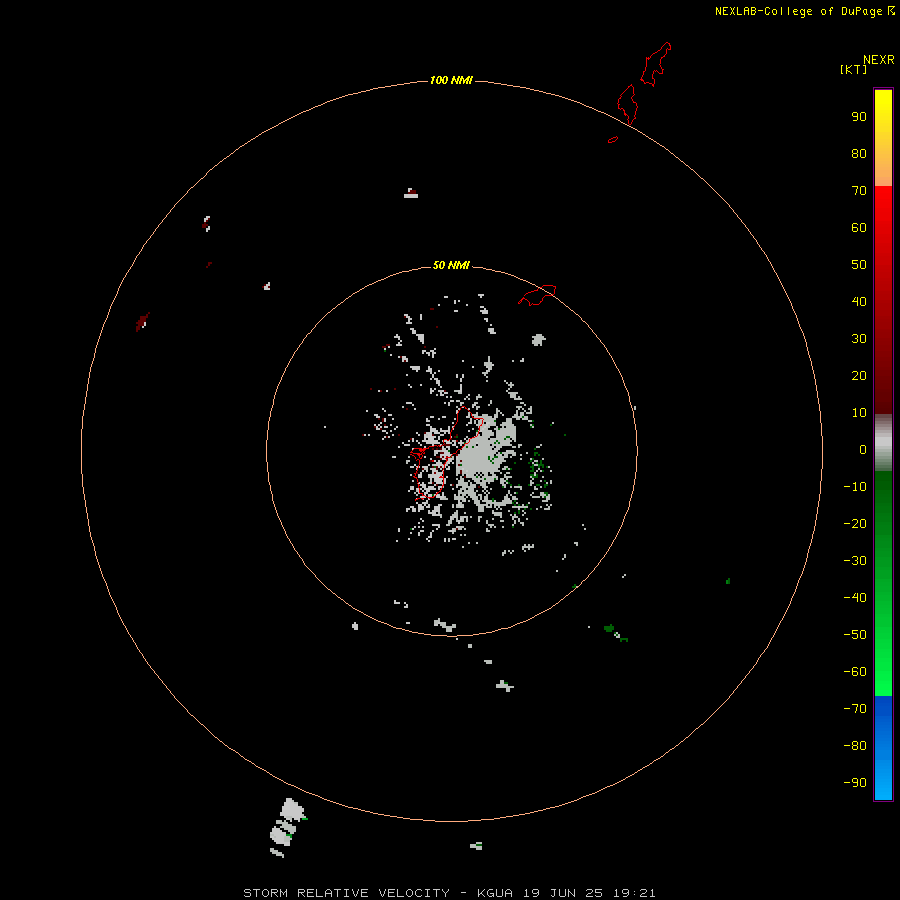Viewport: 900px width, 900px height.
Task: Click the 70 value on the velocity scale
Action: pos(859,191)
